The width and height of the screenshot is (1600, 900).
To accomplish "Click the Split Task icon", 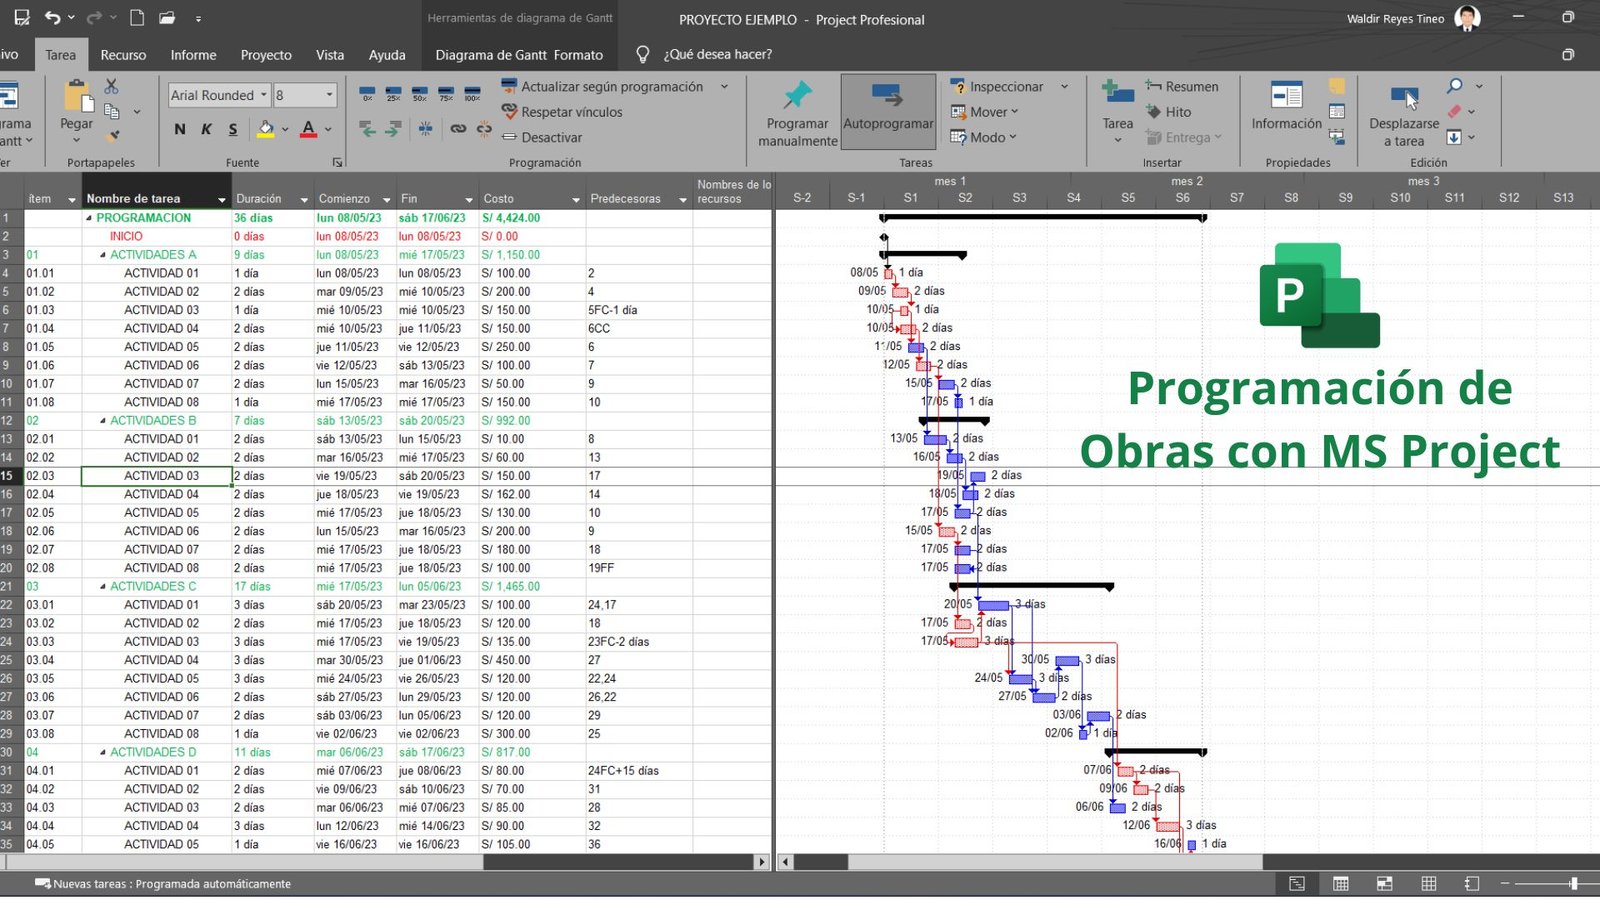I will click(x=425, y=129).
